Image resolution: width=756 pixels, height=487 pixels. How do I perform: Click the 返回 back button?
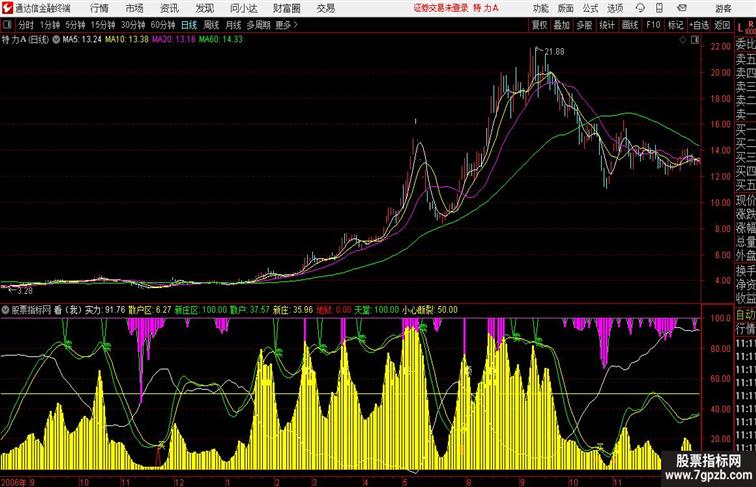[x=722, y=25]
